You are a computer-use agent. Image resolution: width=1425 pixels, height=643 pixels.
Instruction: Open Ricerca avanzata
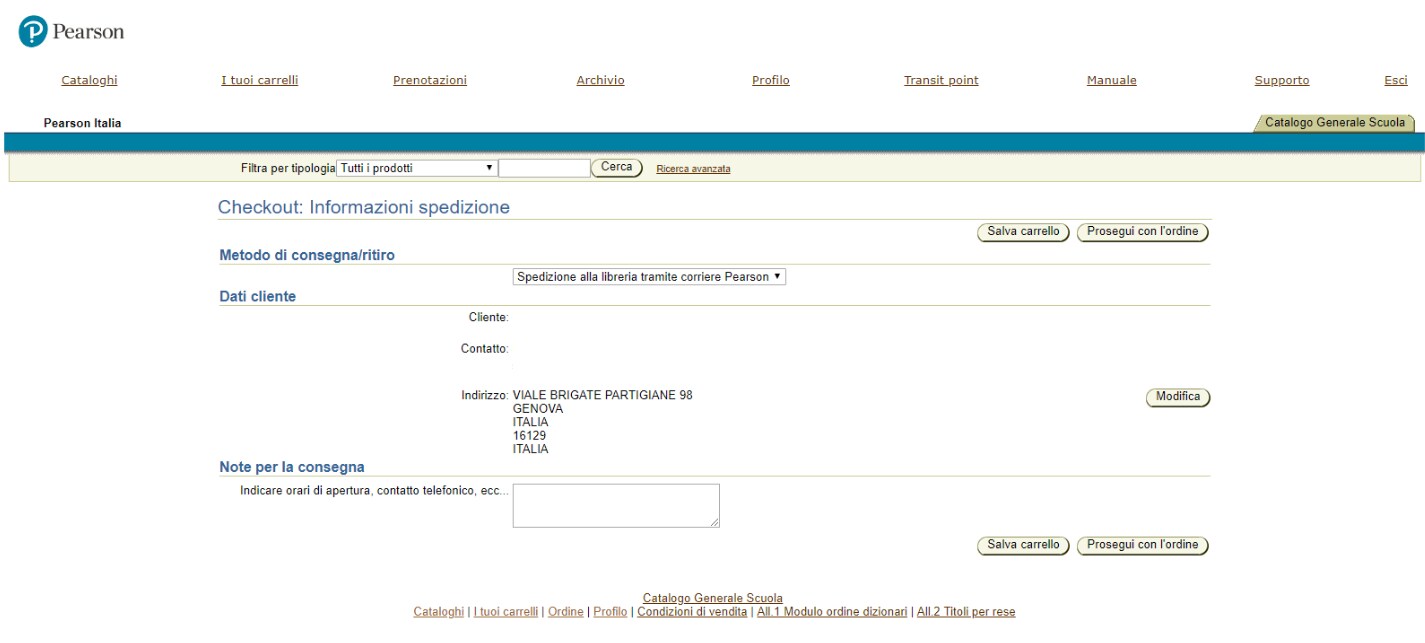[693, 169]
